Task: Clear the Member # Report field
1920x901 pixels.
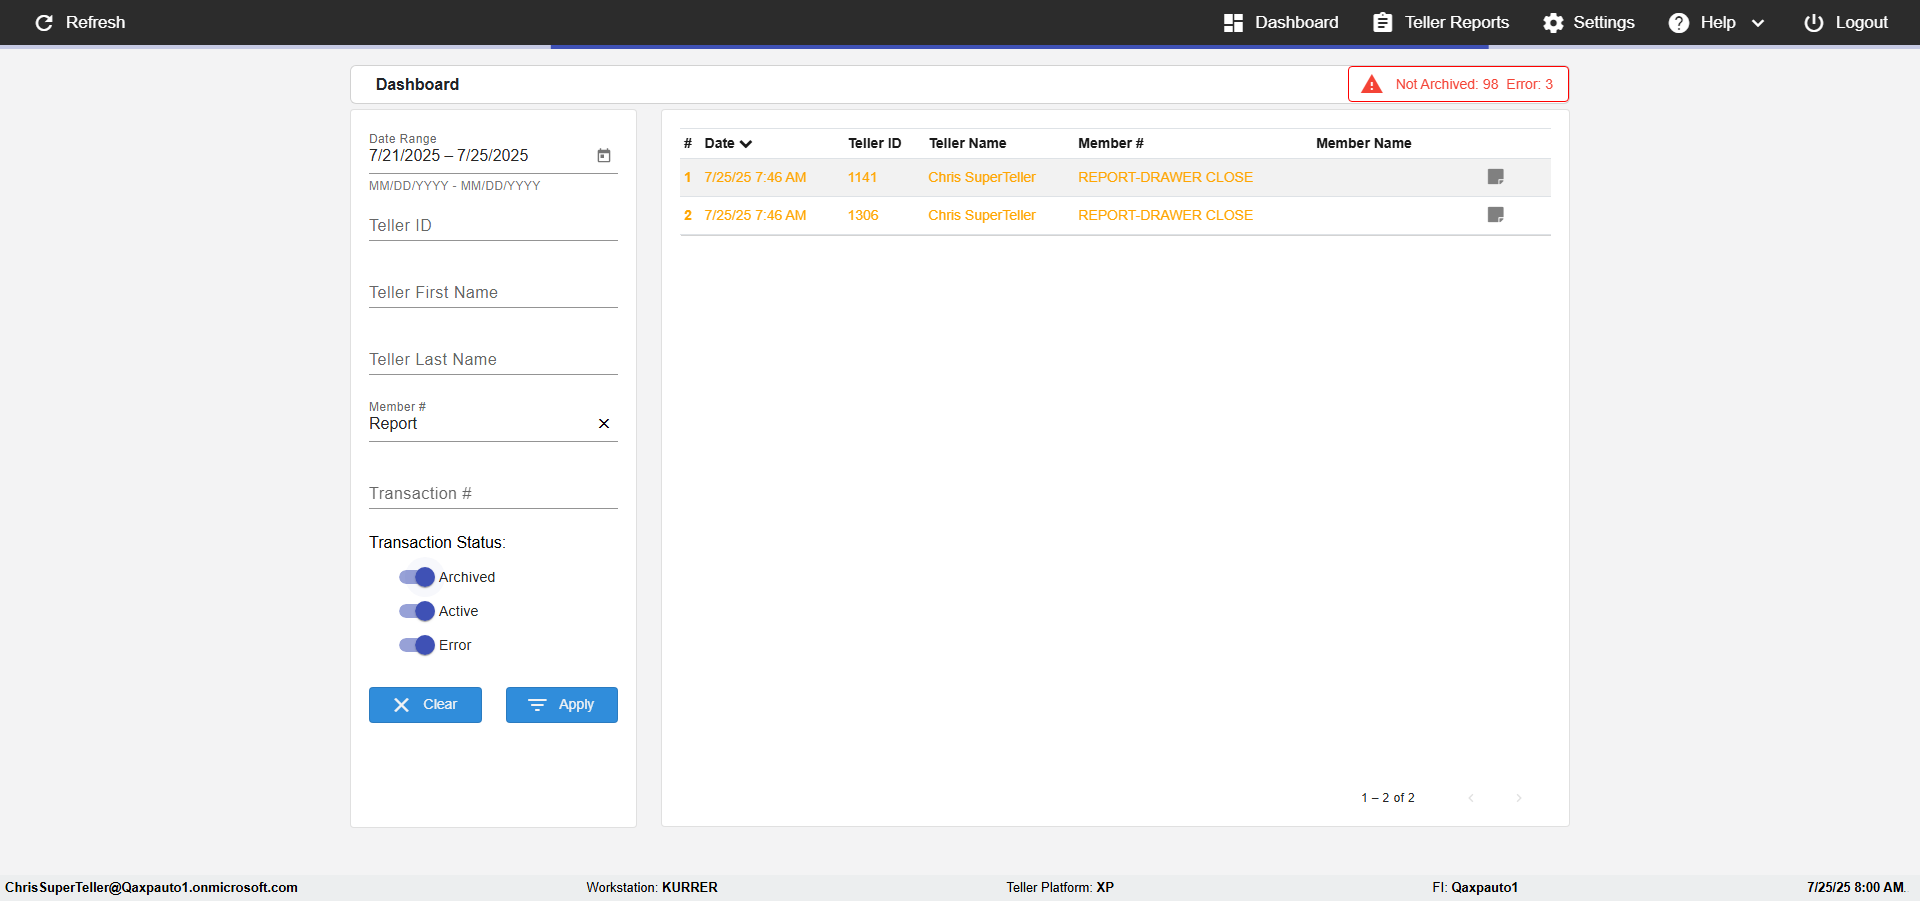Action: pyautogui.click(x=604, y=424)
